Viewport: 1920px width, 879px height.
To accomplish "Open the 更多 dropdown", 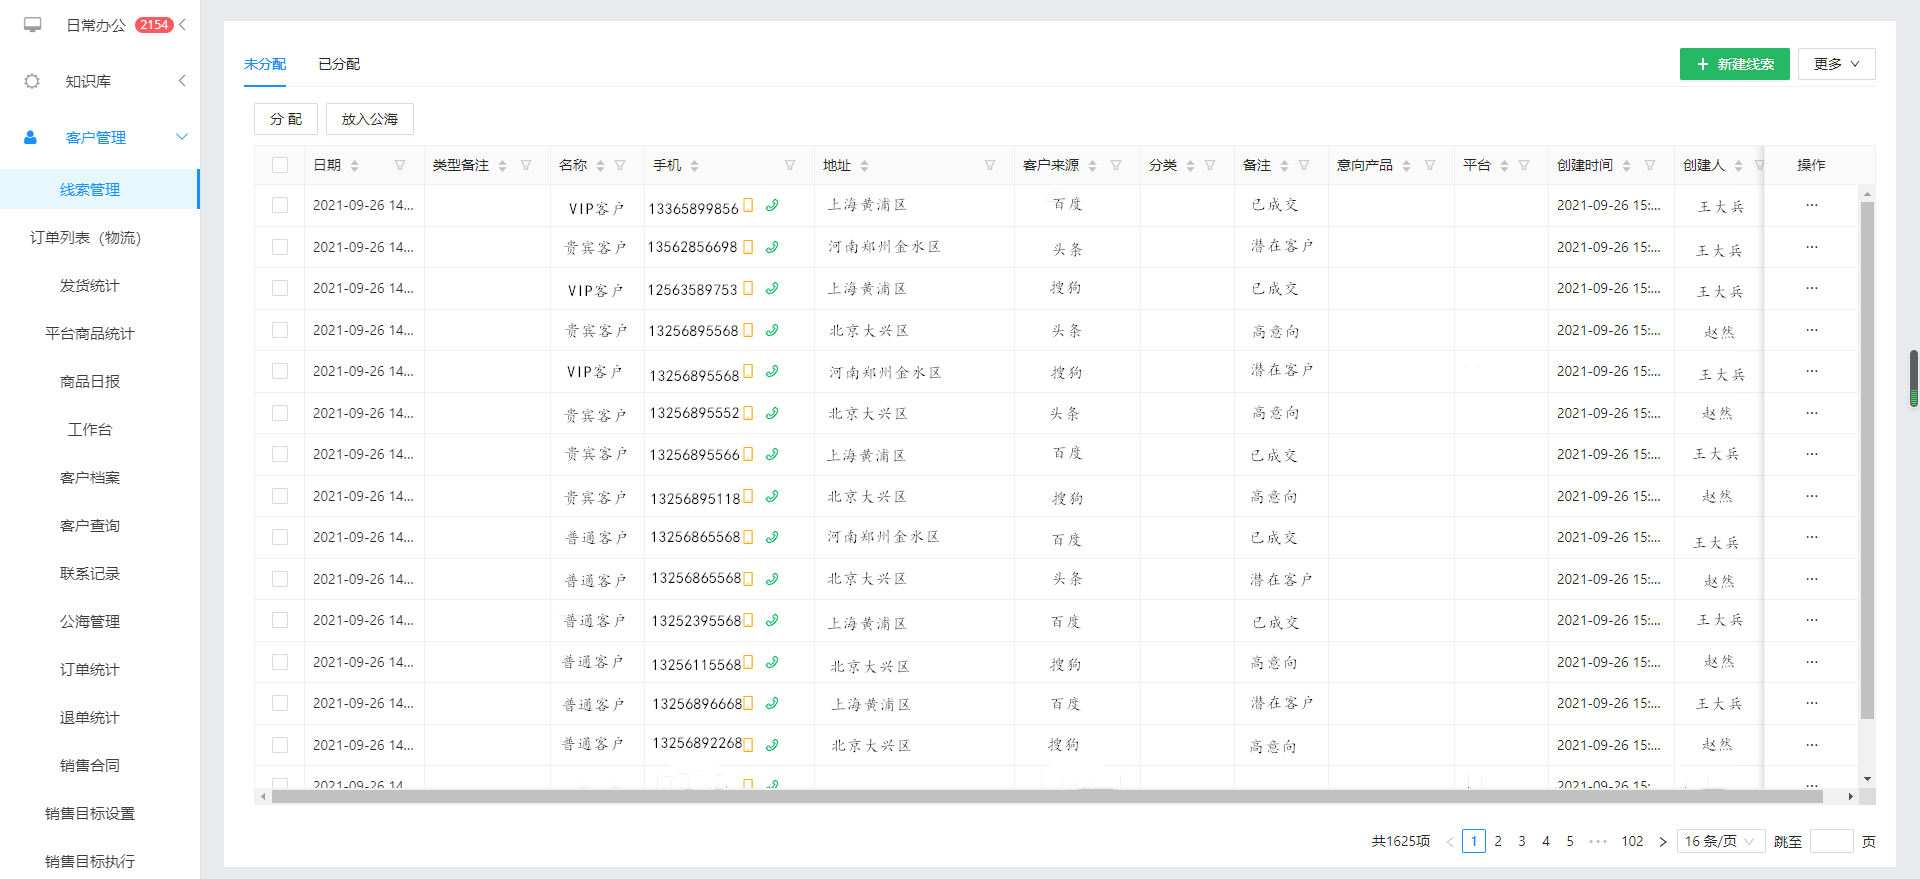I will [1837, 64].
